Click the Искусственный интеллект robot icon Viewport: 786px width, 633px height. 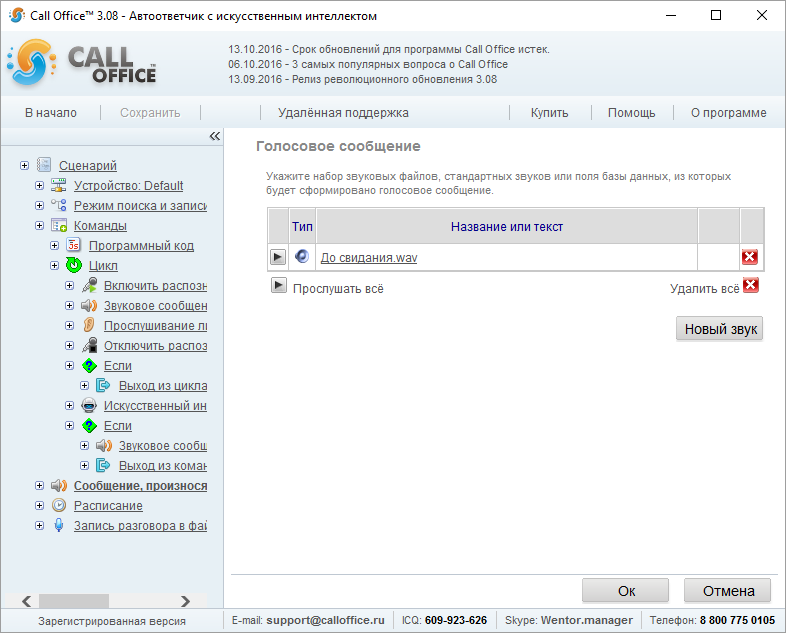(x=89, y=405)
